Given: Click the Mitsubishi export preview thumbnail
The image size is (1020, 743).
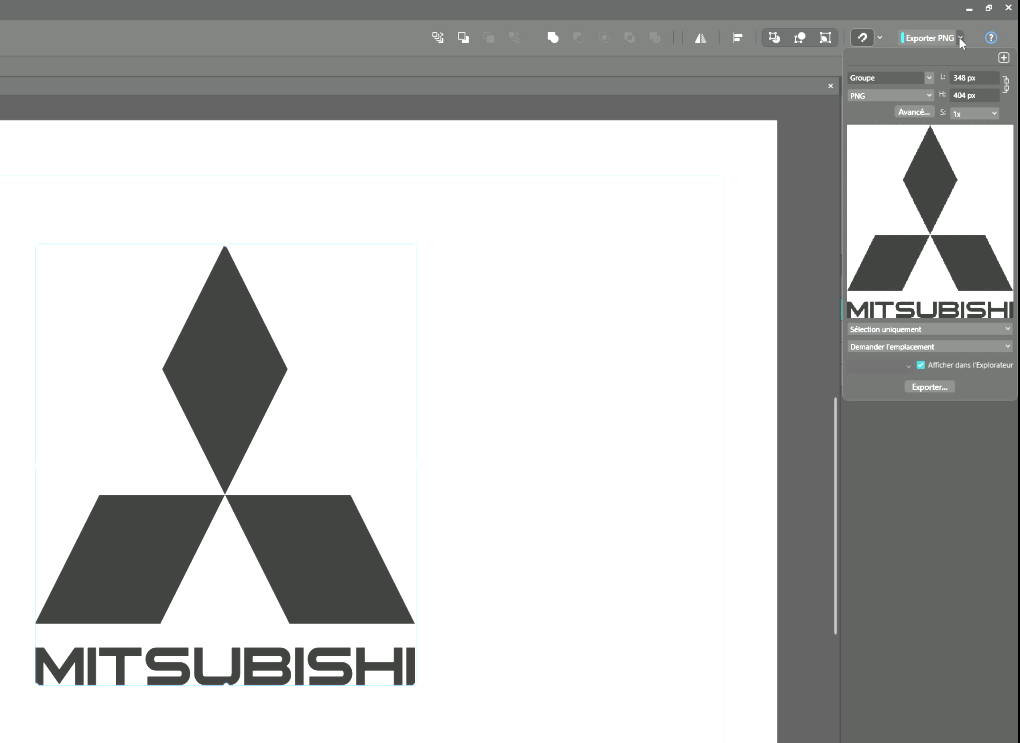Looking at the screenshot, I should point(929,221).
